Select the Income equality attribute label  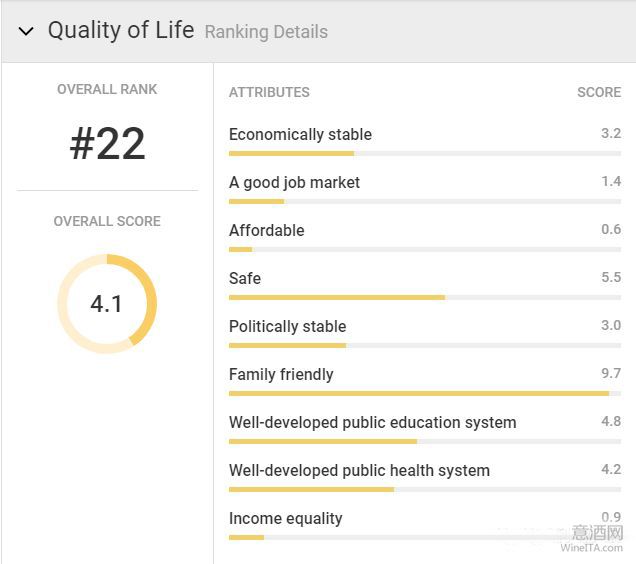point(286,519)
